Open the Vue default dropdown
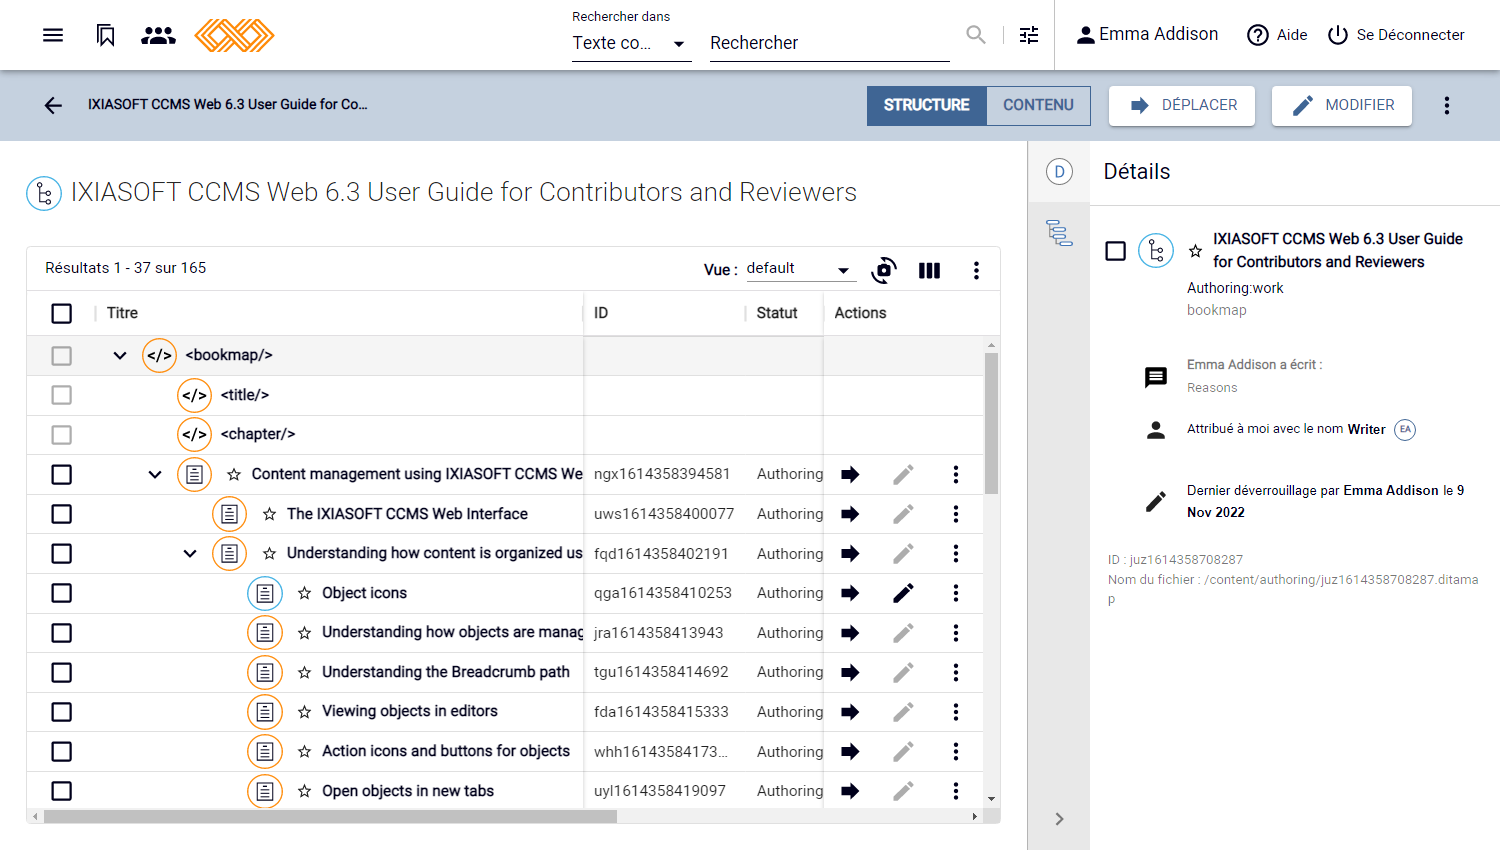The height and width of the screenshot is (850, 1500). (x=800, y=269)
